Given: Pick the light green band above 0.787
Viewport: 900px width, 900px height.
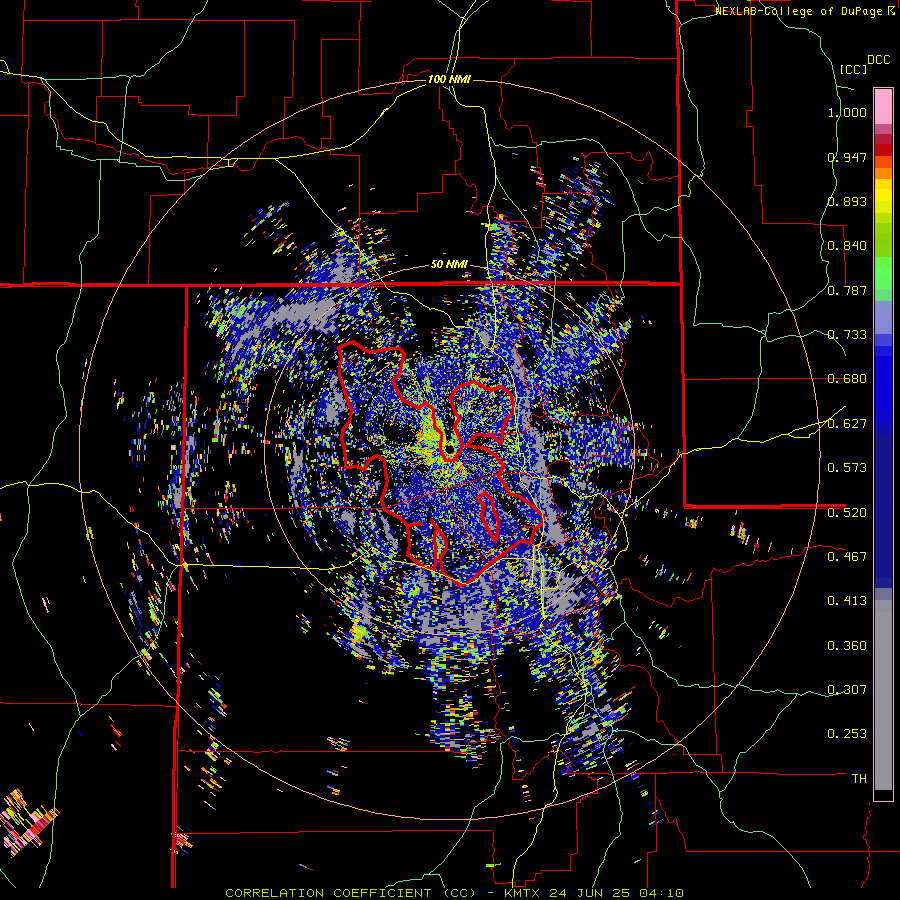Looking at the screenshot, I should coord(883,273).
